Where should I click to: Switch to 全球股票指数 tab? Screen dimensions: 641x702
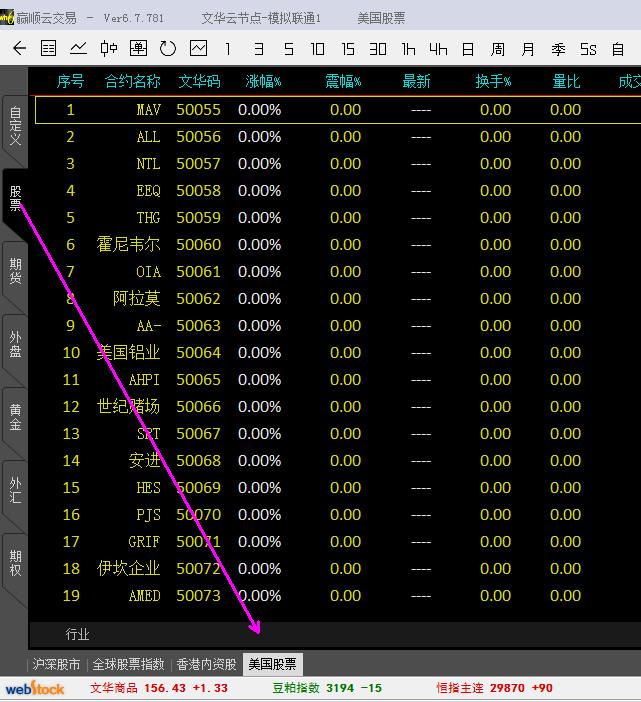pos(128,664)
